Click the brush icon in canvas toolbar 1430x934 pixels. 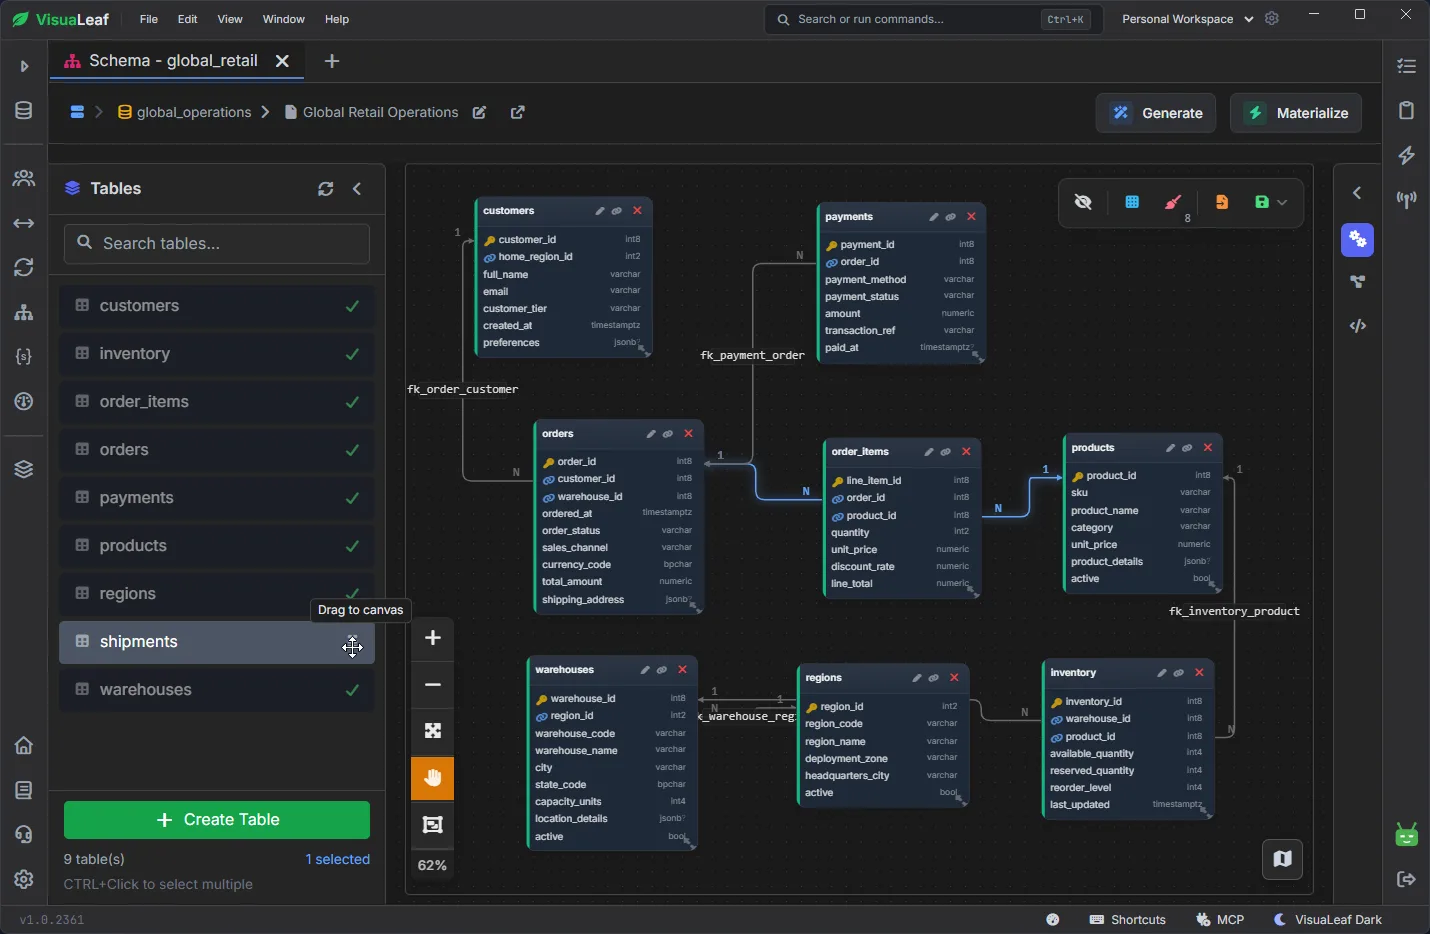click(1173, 202)
